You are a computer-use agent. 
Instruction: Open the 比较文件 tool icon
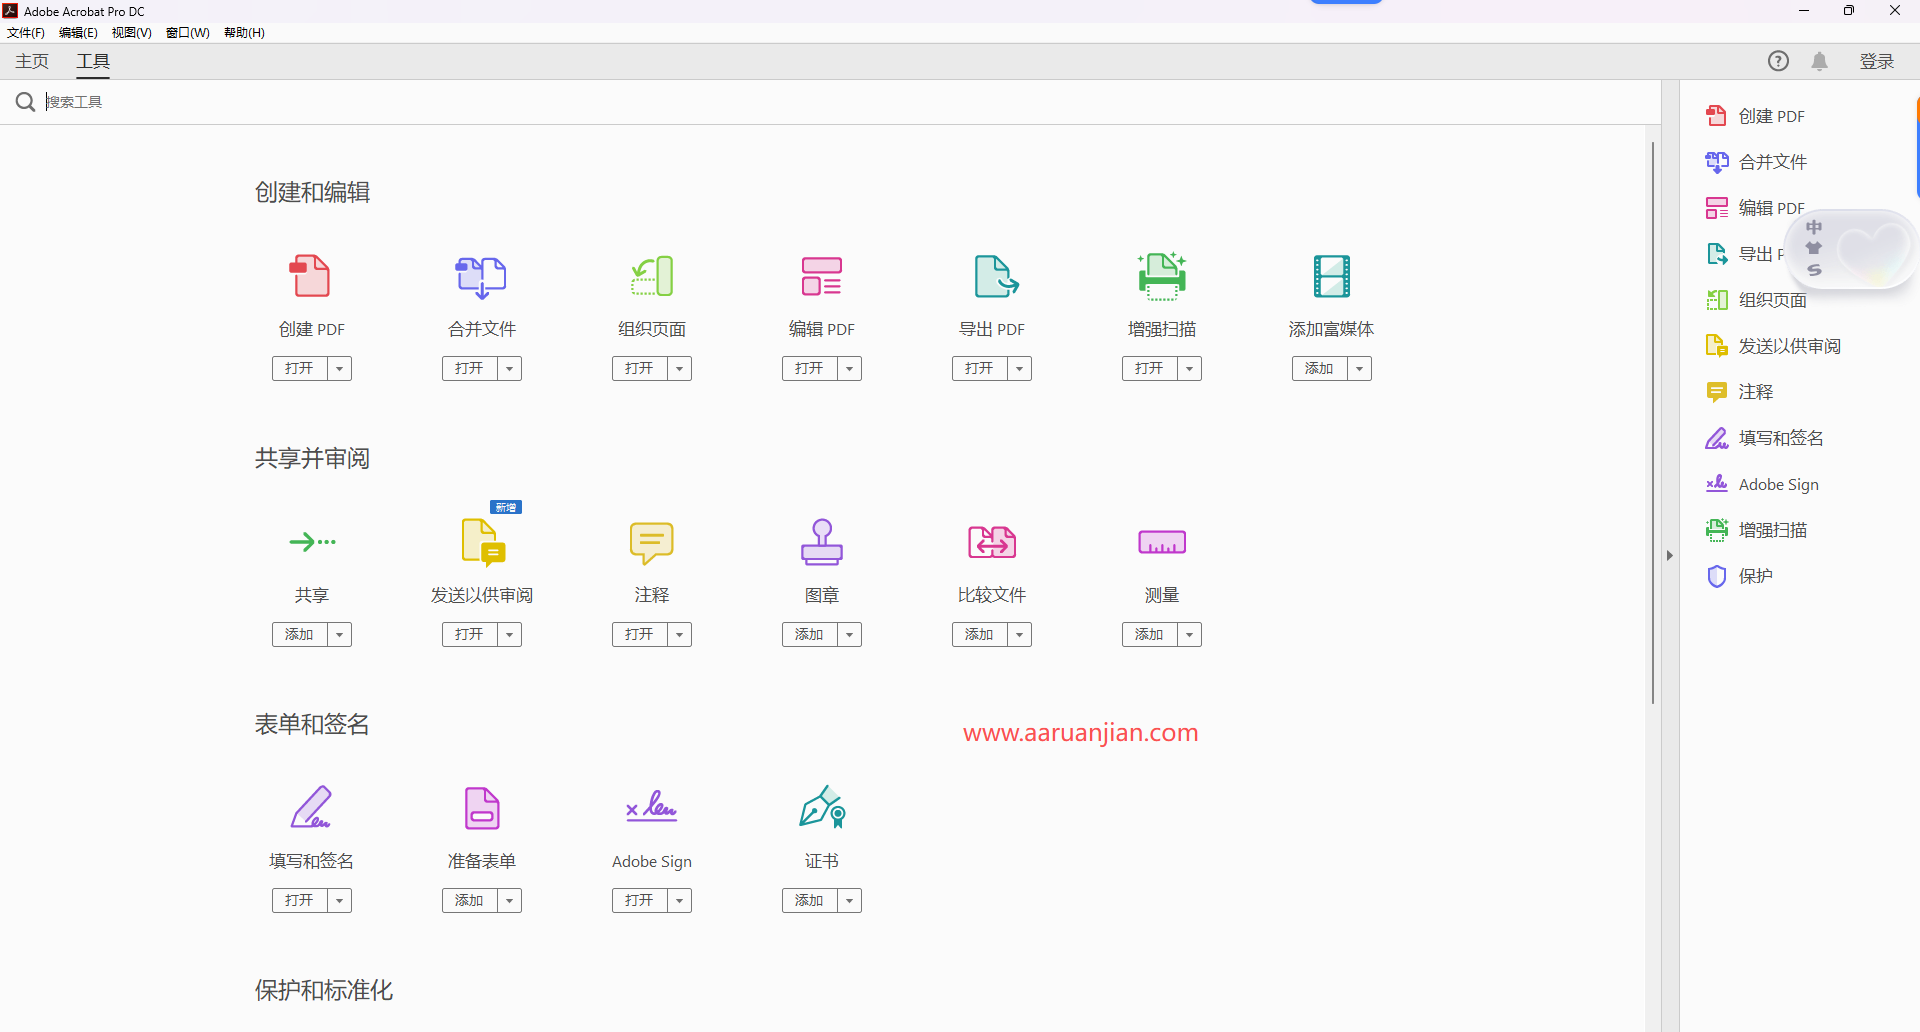(991, 542)
